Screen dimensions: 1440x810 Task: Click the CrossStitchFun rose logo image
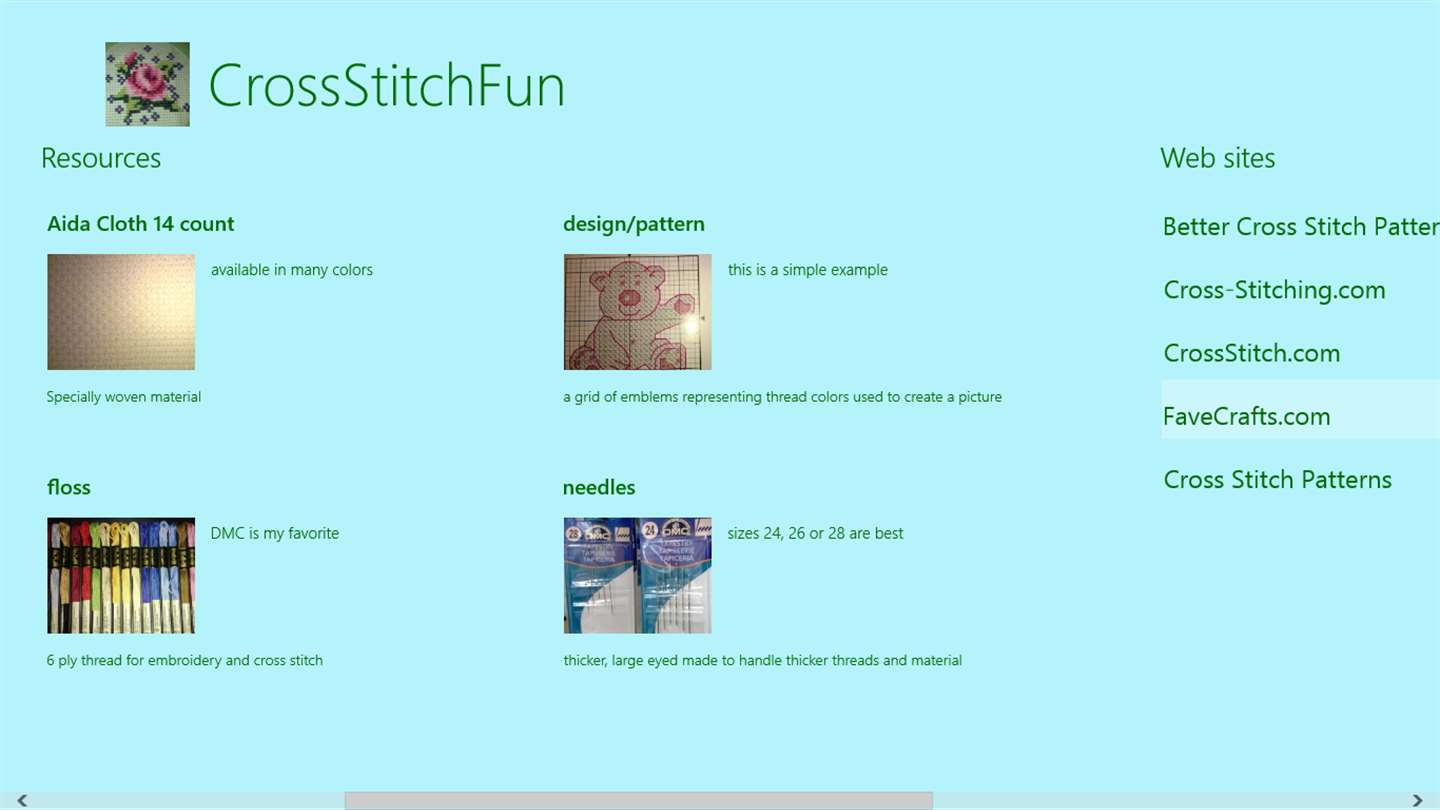click(x=148, y=84)
